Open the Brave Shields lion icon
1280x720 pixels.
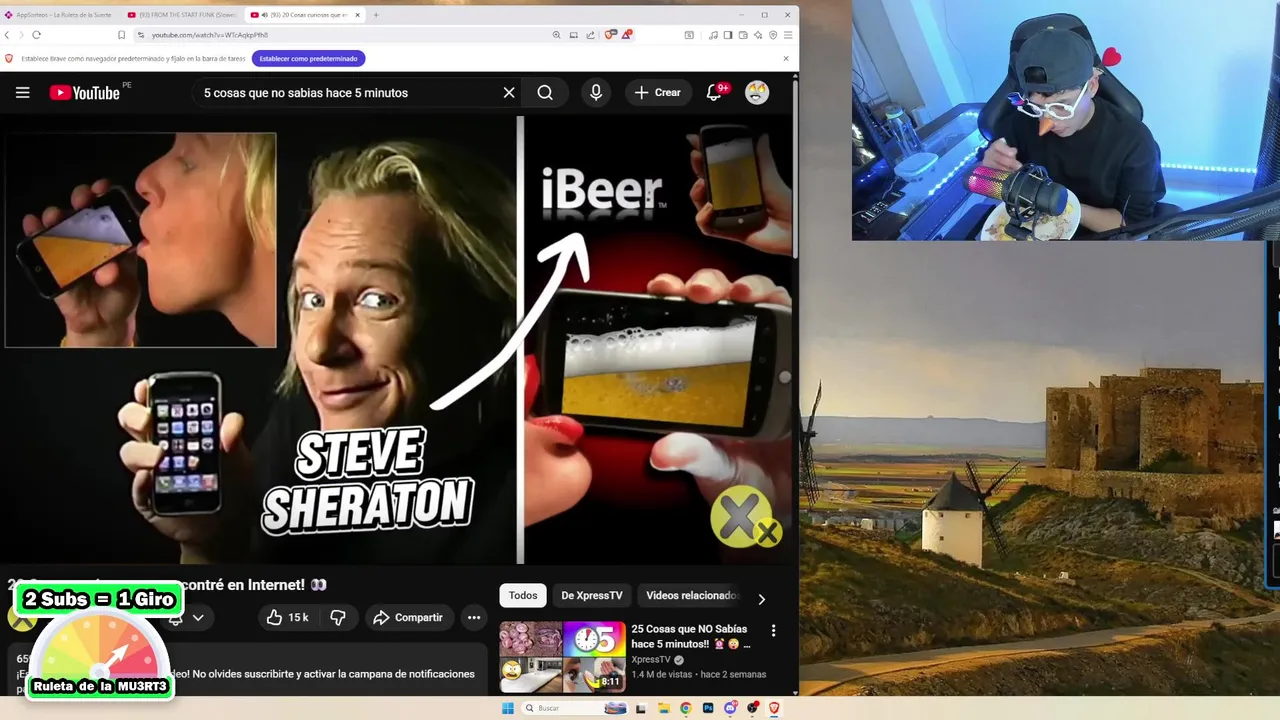coord(610,35)
